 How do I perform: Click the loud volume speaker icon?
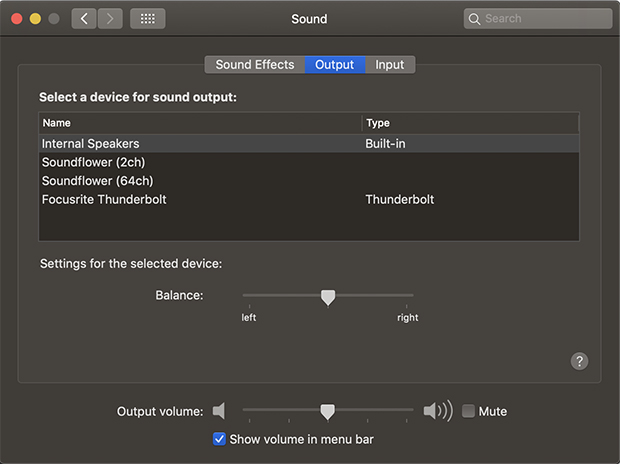click(x=436, y=411)
